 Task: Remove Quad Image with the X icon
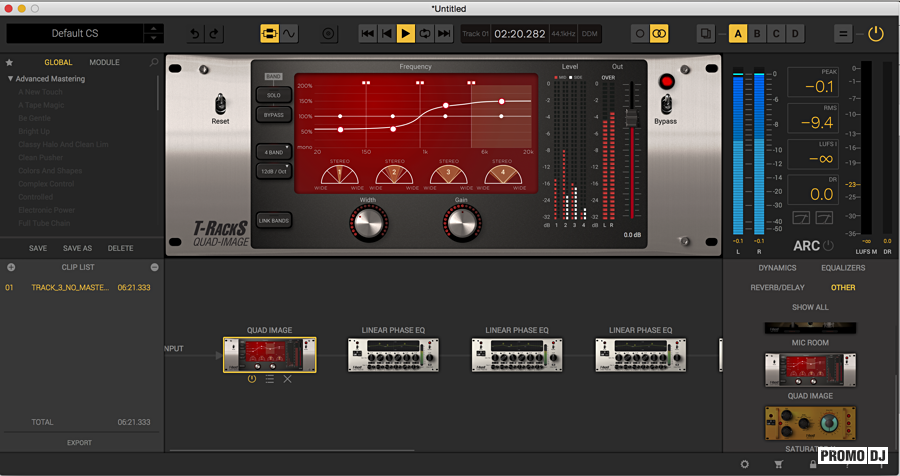tap(288, 379)
